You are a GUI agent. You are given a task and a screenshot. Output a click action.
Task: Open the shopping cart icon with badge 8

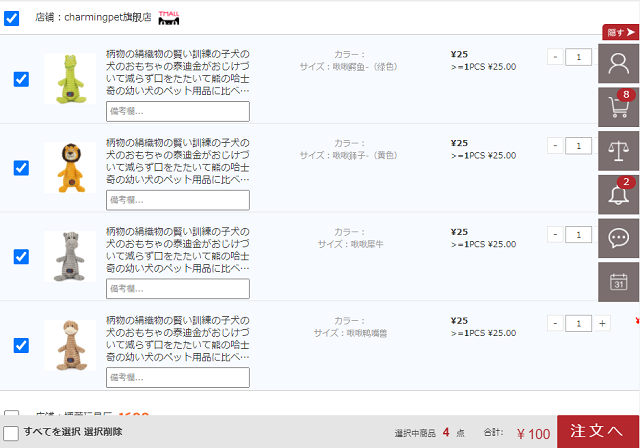tap(618, 107)
